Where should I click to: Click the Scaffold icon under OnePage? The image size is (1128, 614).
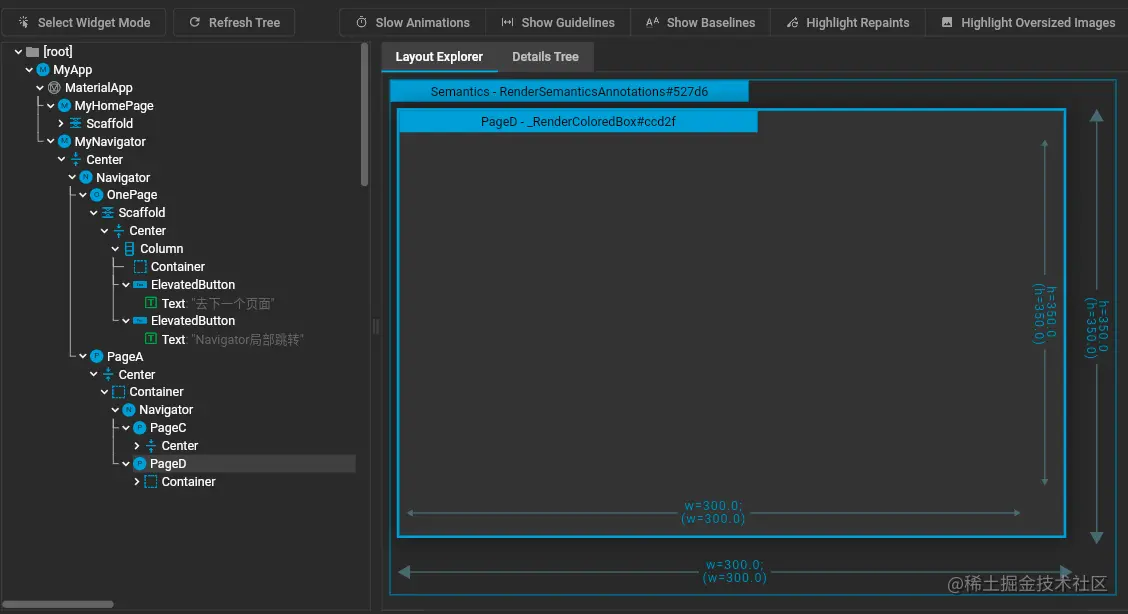tap(108, 213)
